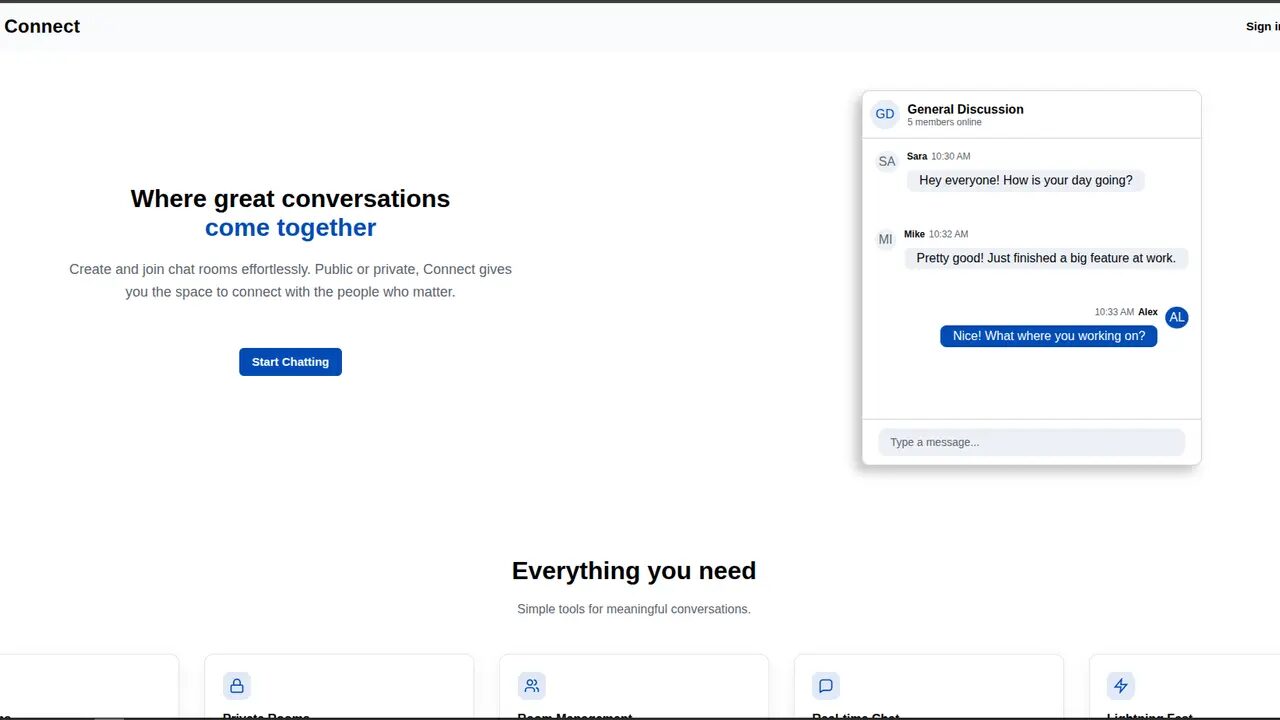The height and width of the screenshot is (720, 1280).
Task: Click the '5 members online' status text
Action: coord(944,122)
